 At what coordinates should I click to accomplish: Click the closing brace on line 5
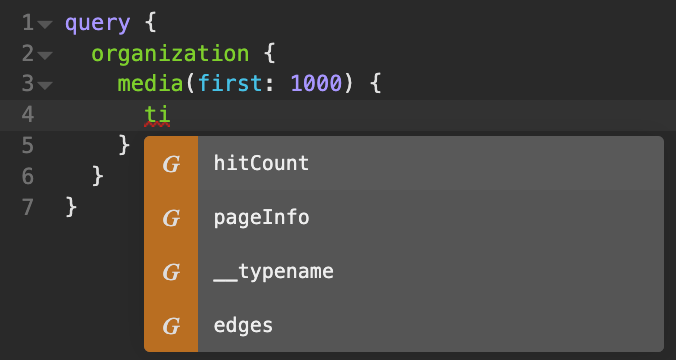(x=124, y=146)
